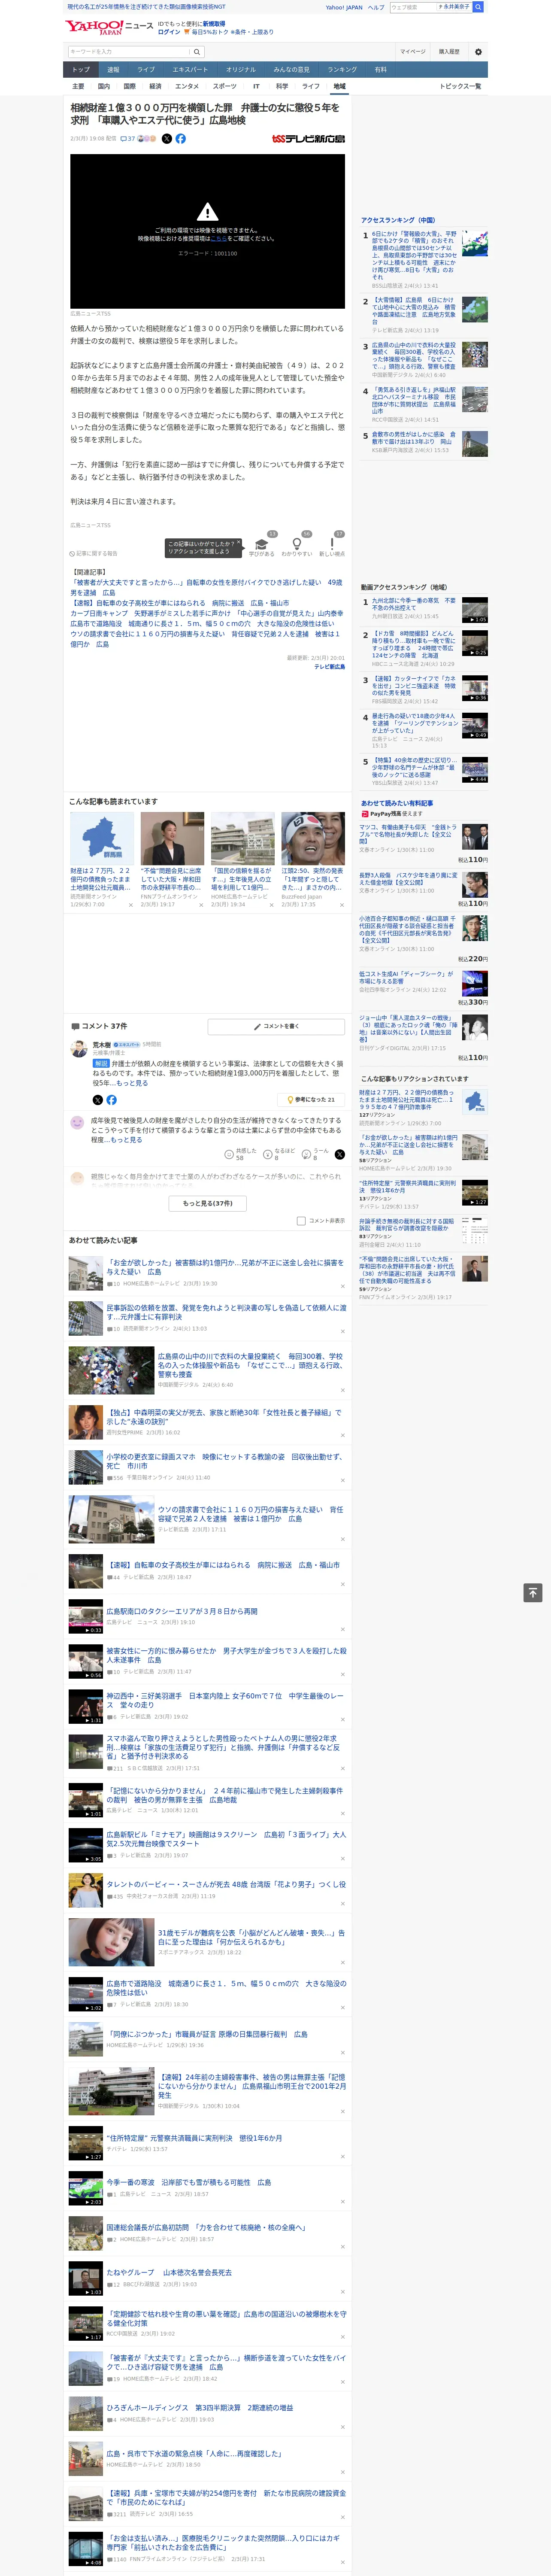This screenshot has height=2576, width=551.
Task: Dismiss the 財産は２７万円 recommended card
Action: click(x=130, y=904)
